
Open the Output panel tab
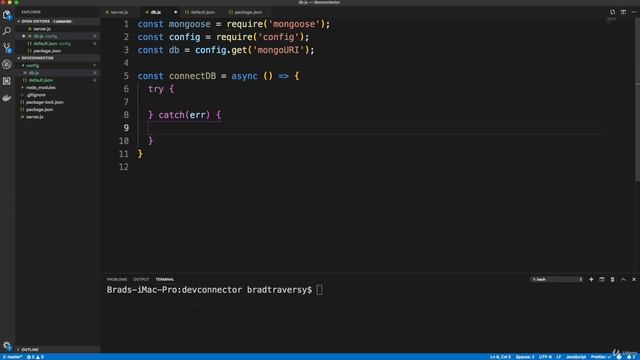click(141, 280)
